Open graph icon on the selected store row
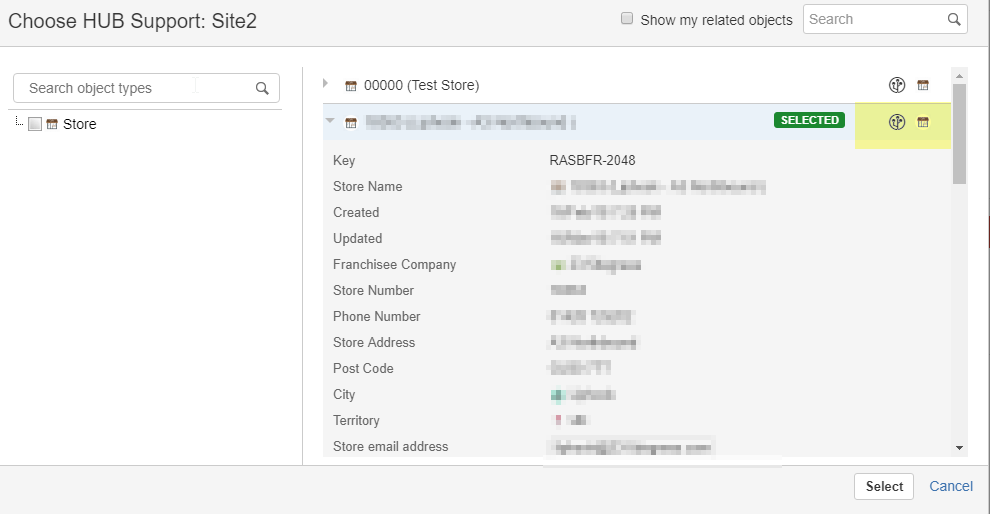The image size is (990, 514). pos(897,122)
